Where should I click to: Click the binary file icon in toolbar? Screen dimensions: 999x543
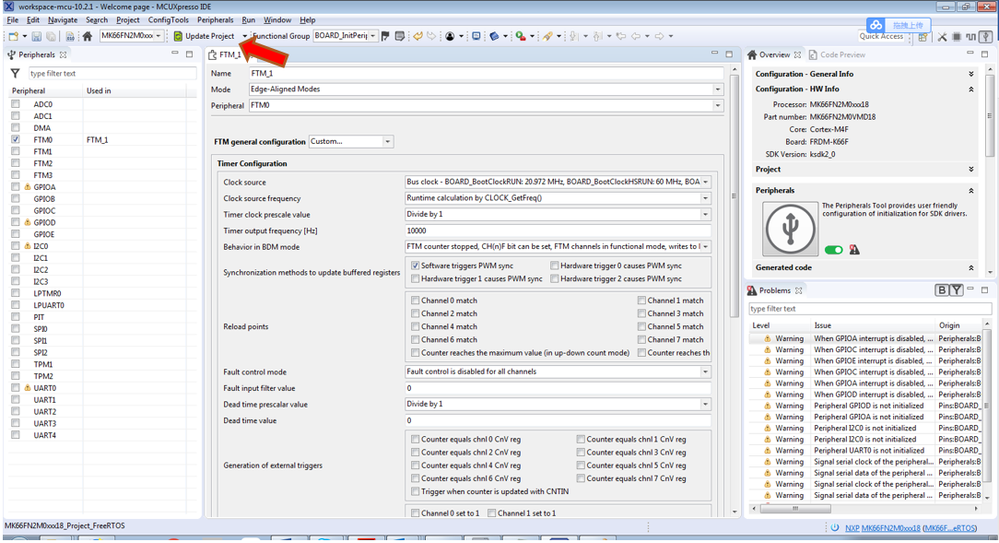[x=69, y=36]
